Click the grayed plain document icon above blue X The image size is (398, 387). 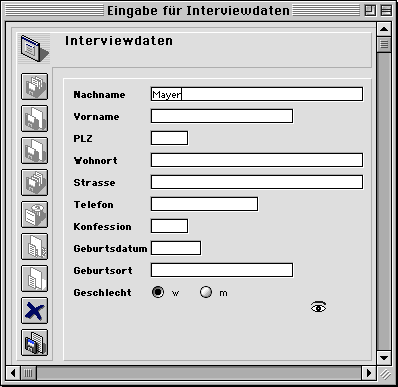pyautogui.click(x=34, y=279)
